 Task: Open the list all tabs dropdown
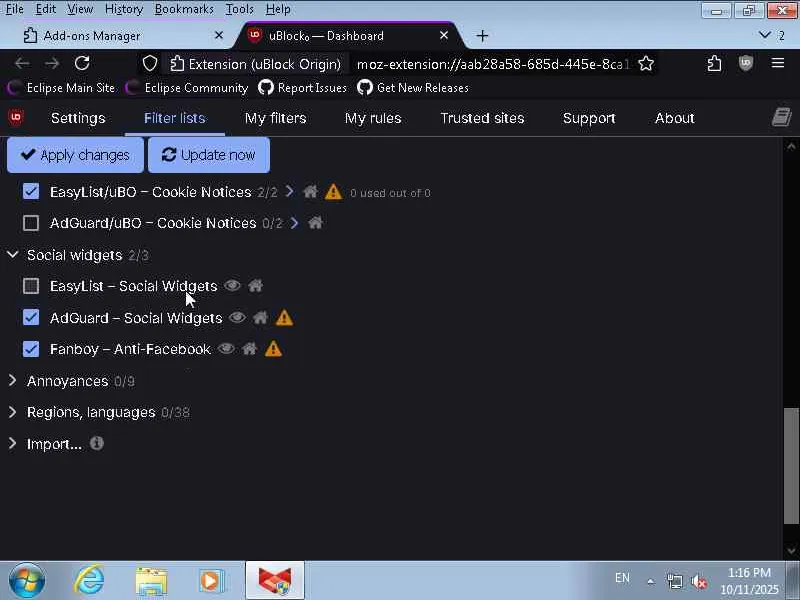[764, 35]
